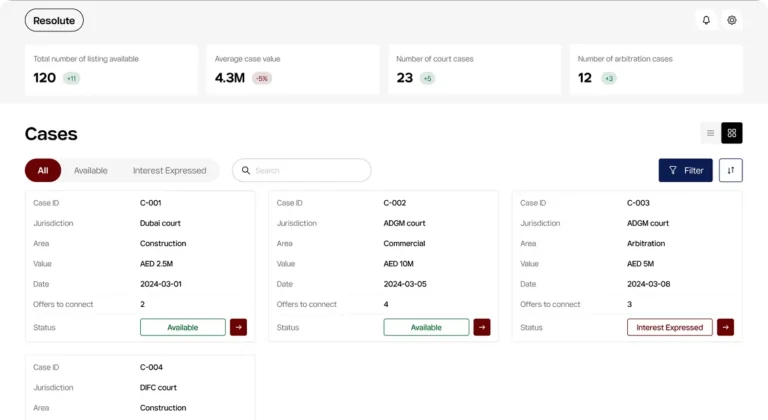The width and height of the screenshot is (768, 420).
Task: Click Construction area on case C-004
Action: (163, 407)
